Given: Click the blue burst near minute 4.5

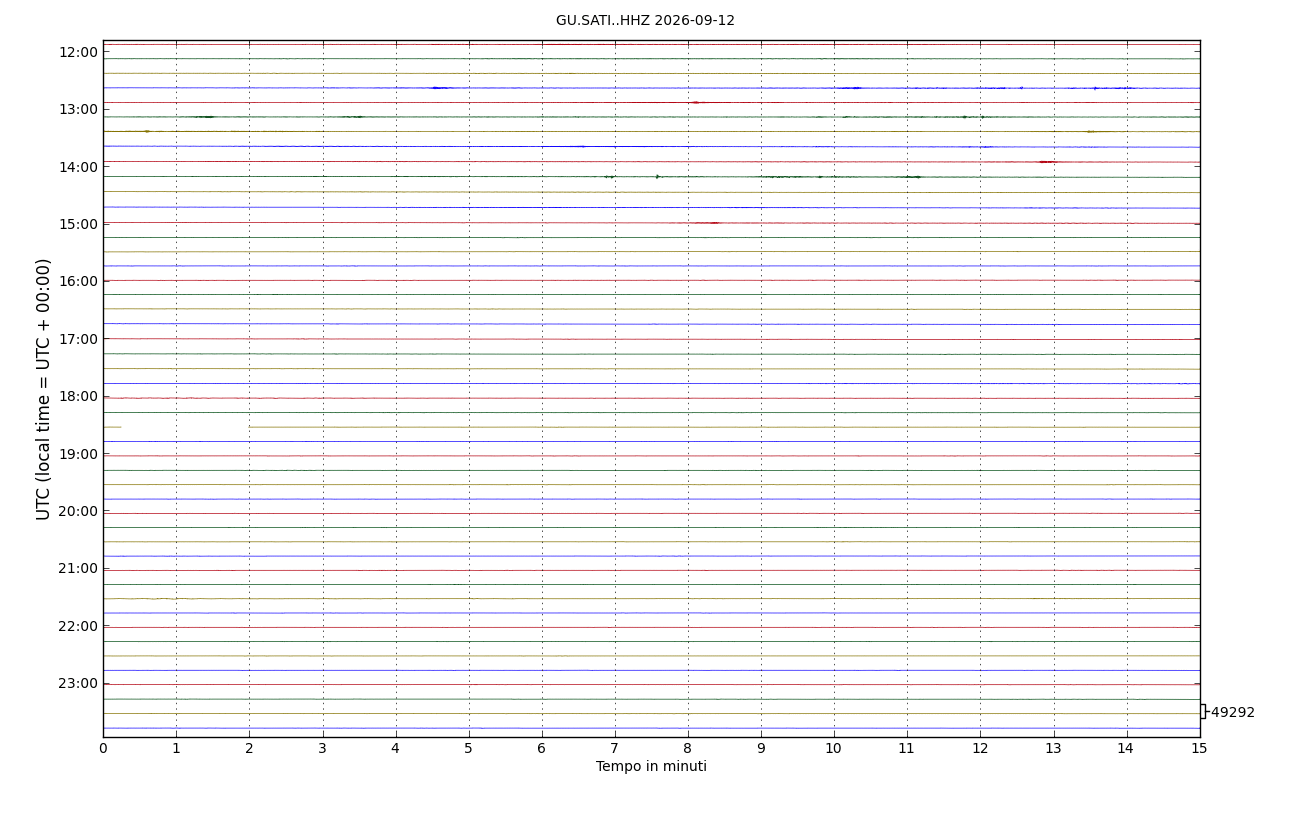Looking at the screenshot, I should [x=439, y=88].
